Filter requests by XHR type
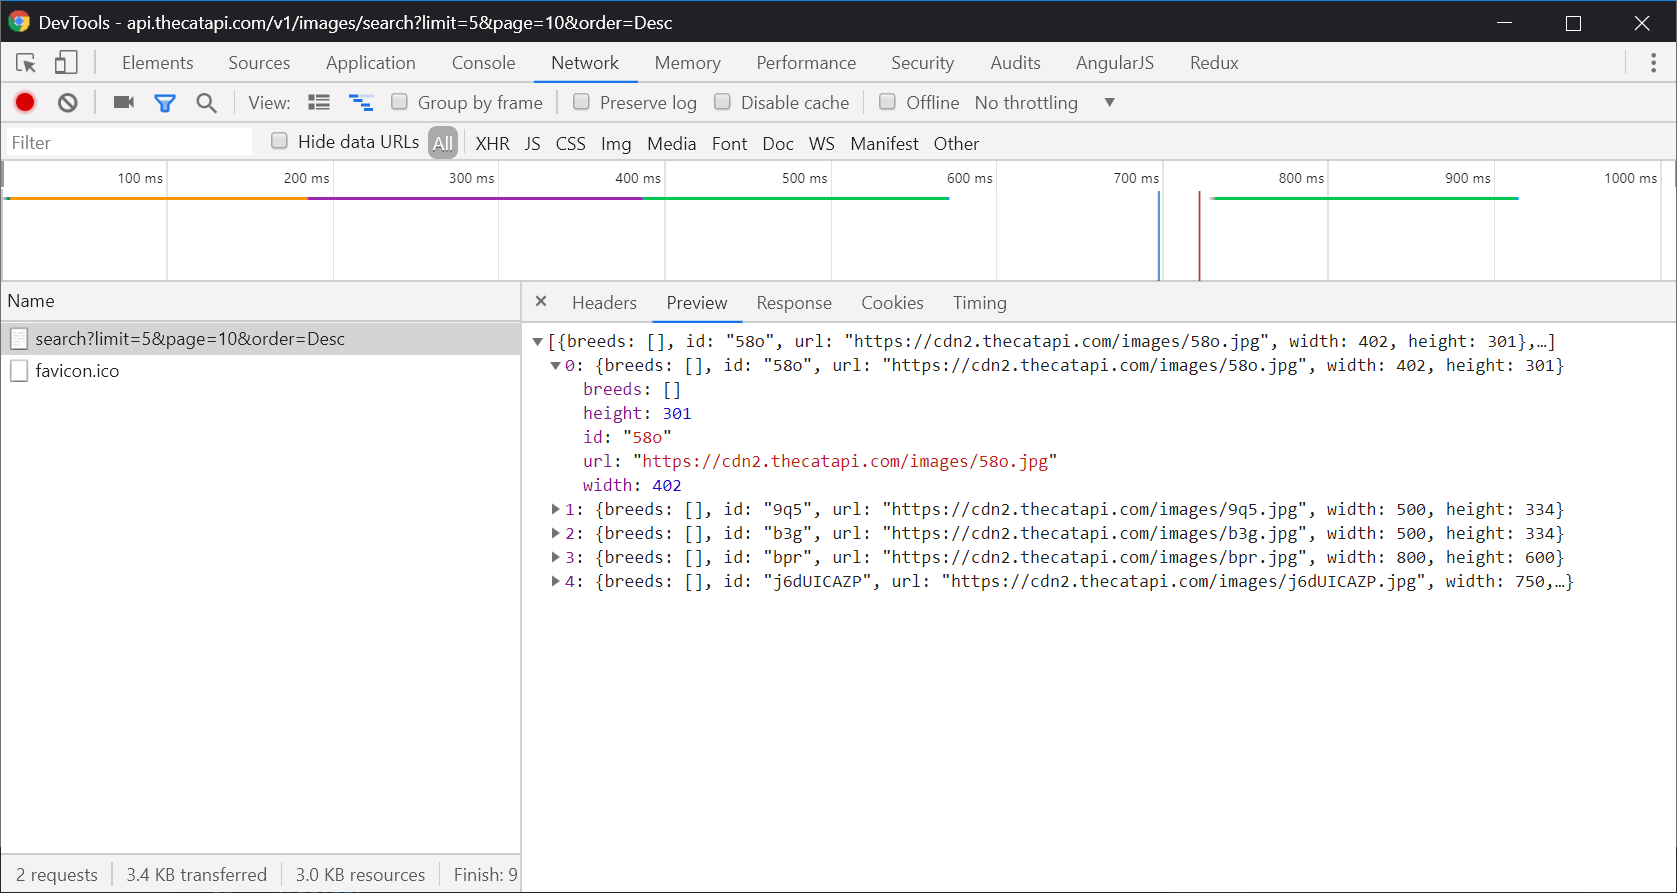Image resolution: width=1677 pixels, height=893 pixels. pos(492,143)
